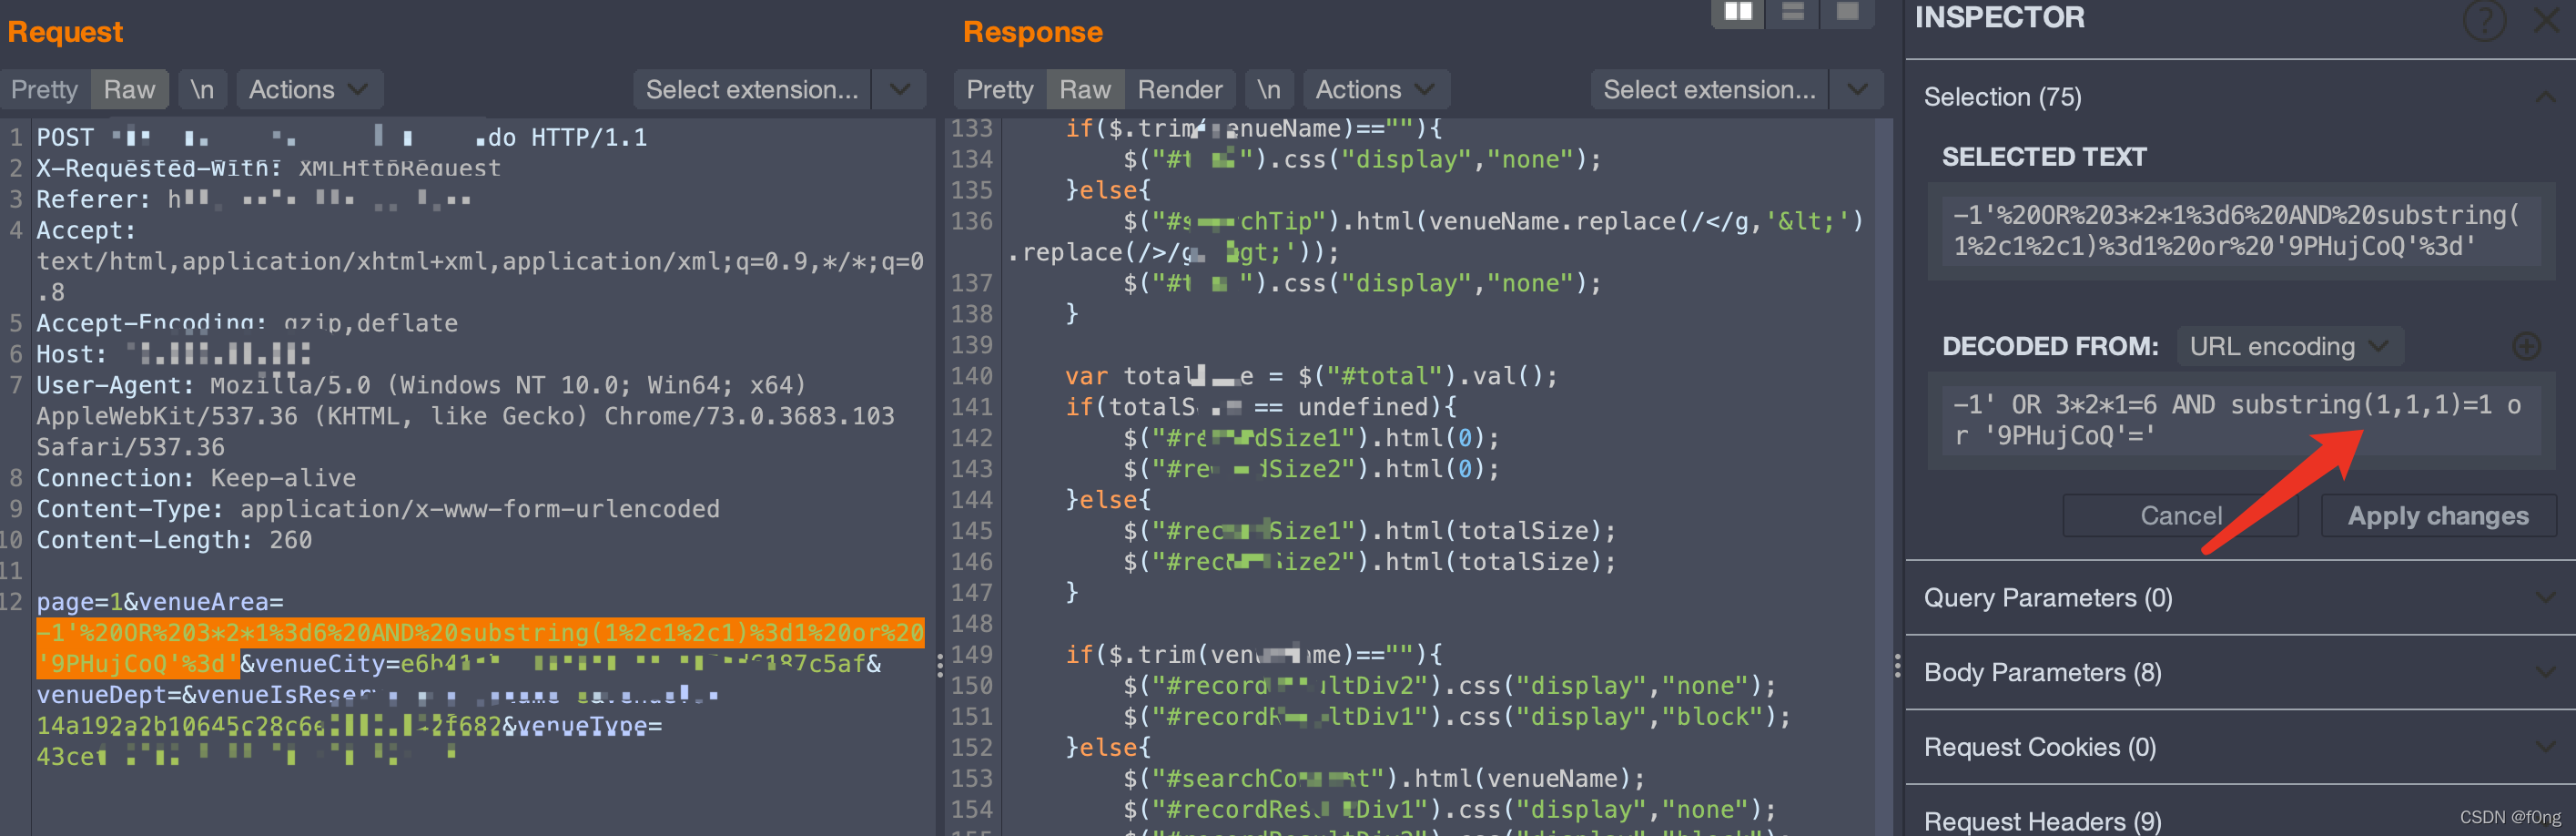Collapse the Selection (75) section
The height and width of the screenshot is (836, 2576).
point(2546,97)
